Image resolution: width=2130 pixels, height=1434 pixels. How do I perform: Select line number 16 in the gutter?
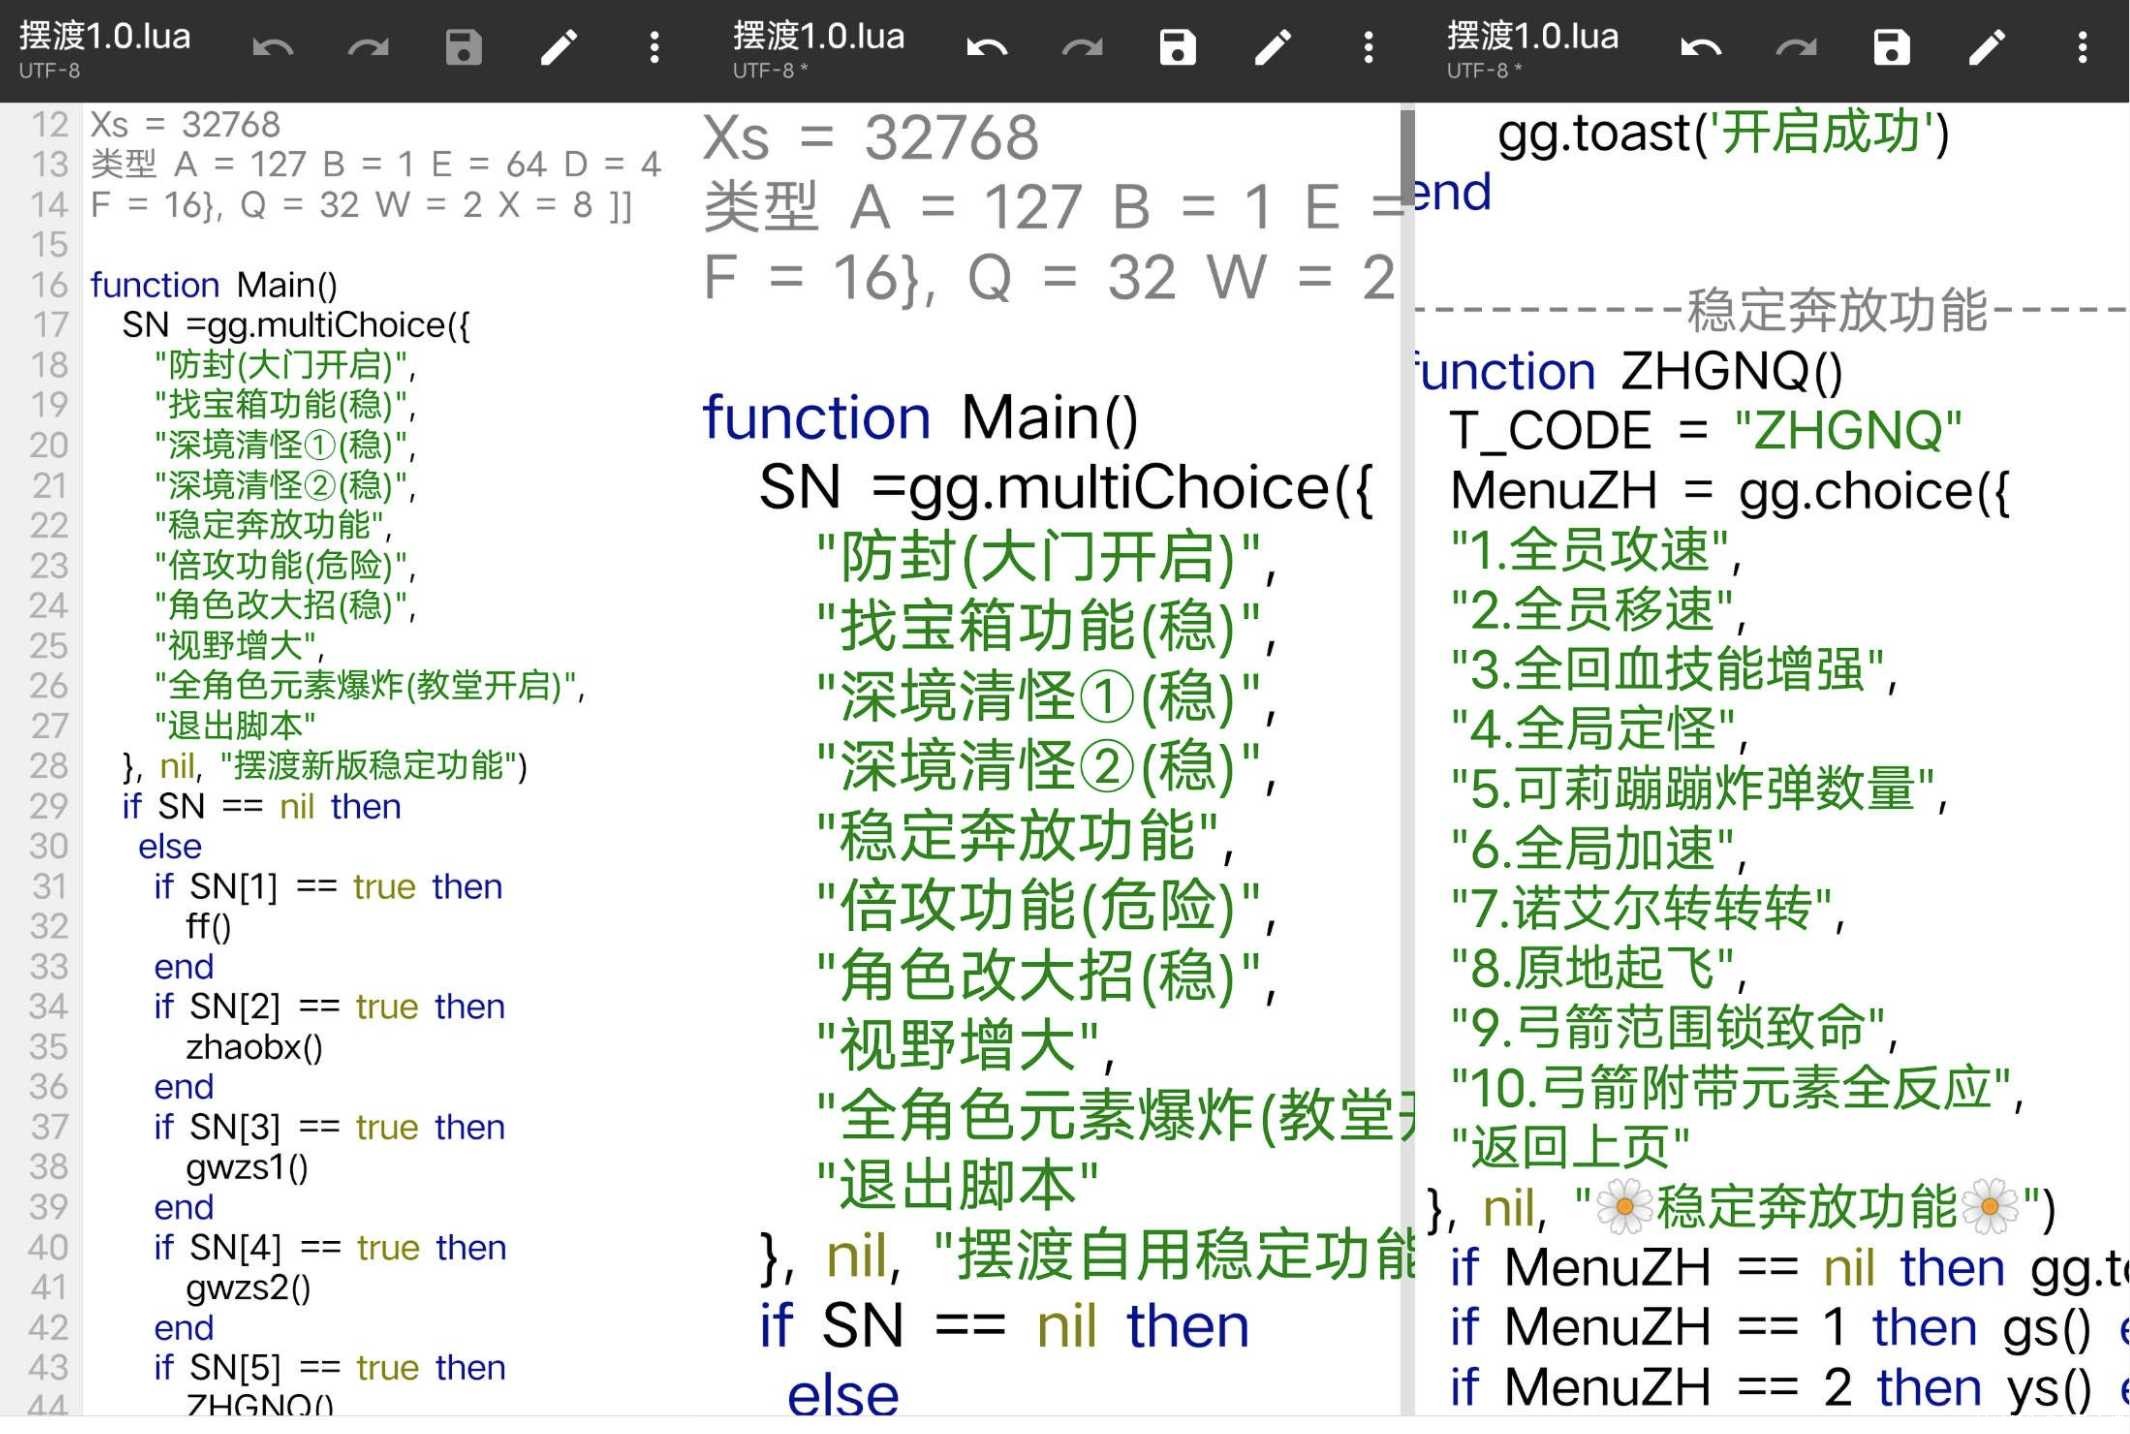(x=49, y=285)
